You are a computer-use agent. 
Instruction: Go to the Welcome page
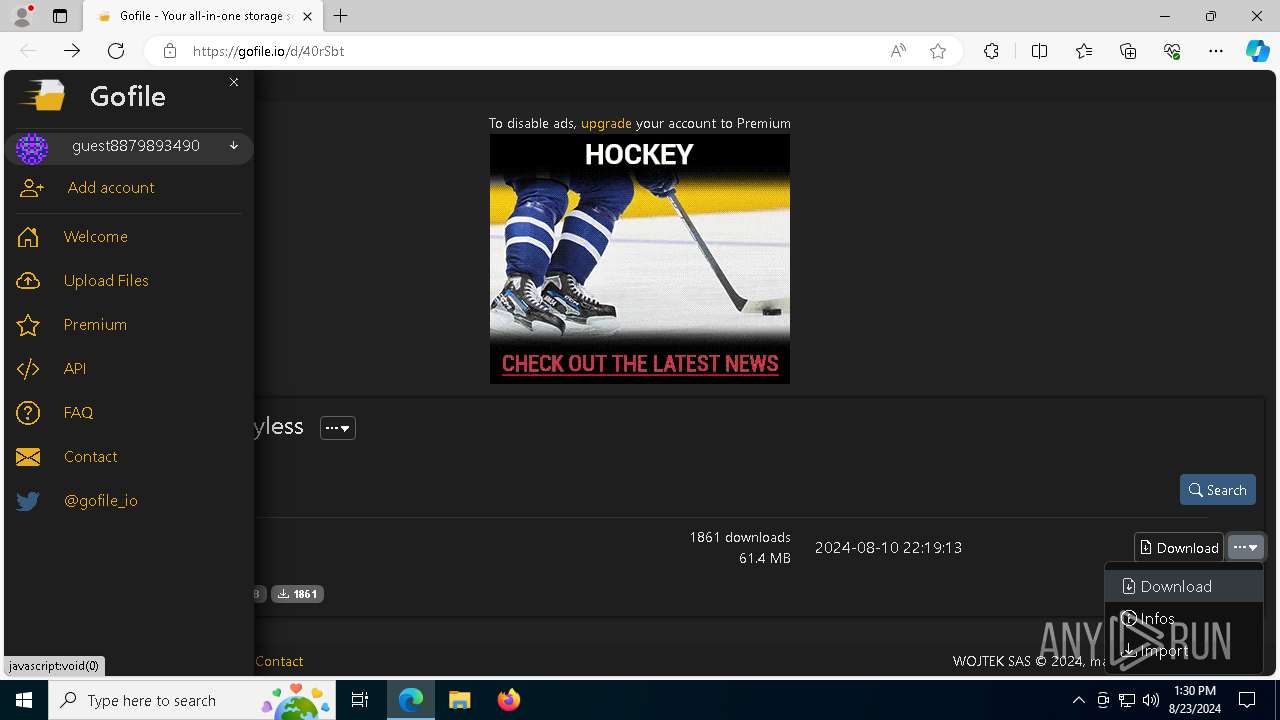click(96, 237)
